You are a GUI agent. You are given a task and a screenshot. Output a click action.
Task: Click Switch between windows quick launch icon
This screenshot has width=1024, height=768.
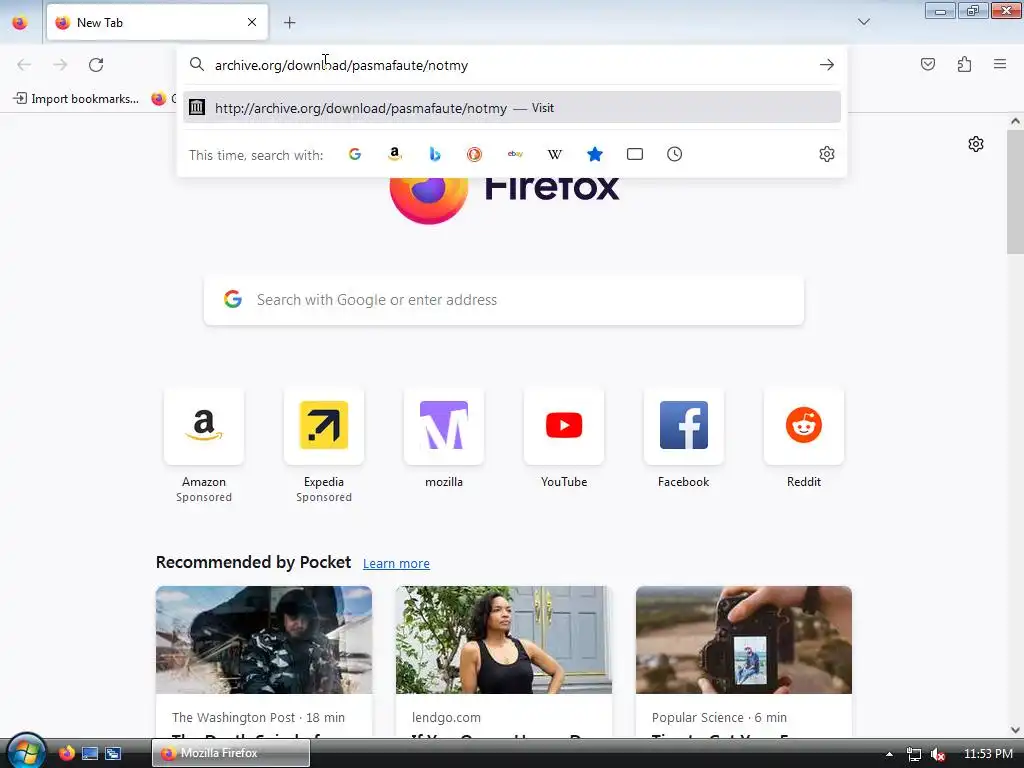(113, 753)
